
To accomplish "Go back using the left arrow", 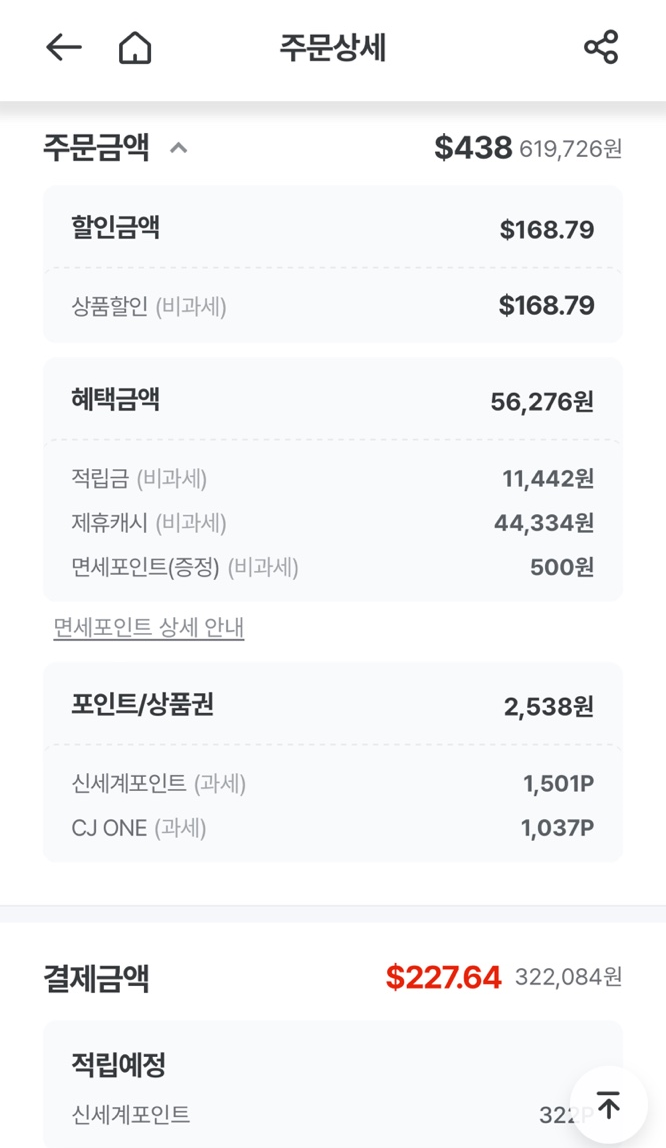I will pos(63,47).
